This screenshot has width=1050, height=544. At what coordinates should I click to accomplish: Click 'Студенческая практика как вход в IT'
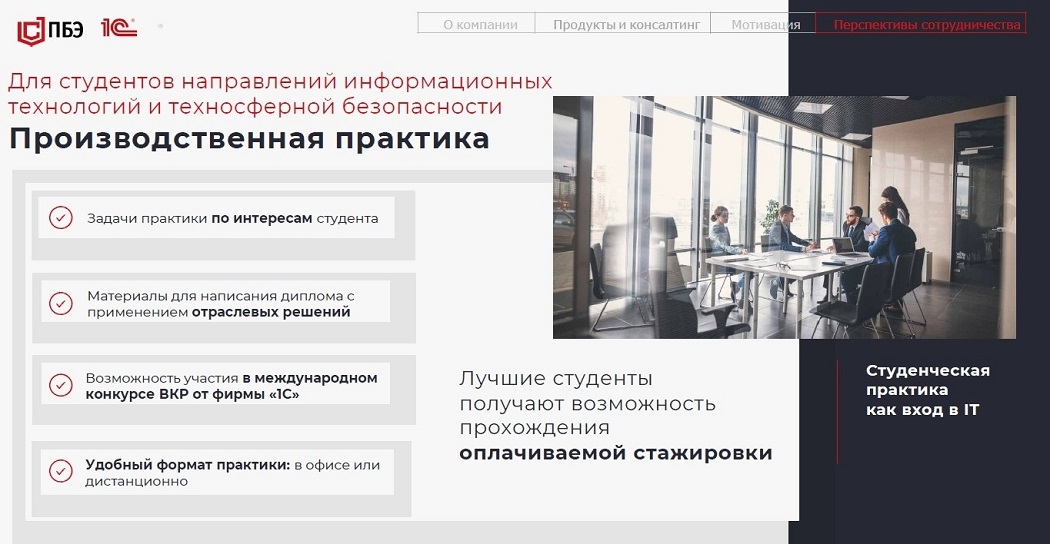click(x=927, y=390)
